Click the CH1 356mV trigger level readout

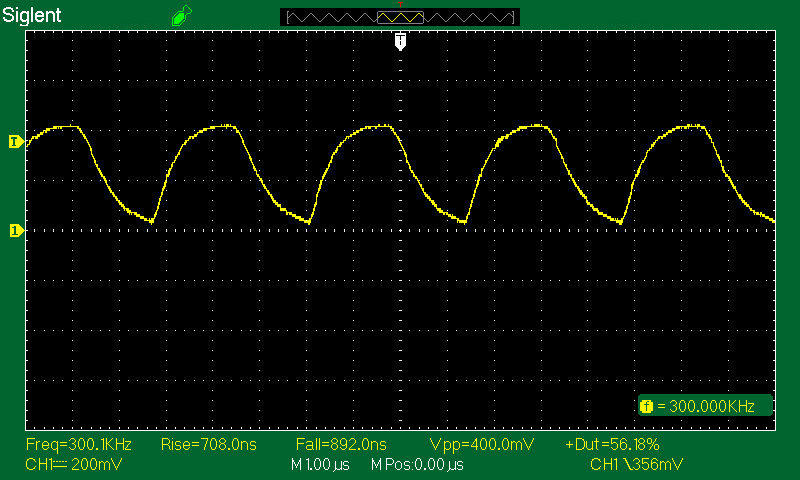tap(636, 465)
